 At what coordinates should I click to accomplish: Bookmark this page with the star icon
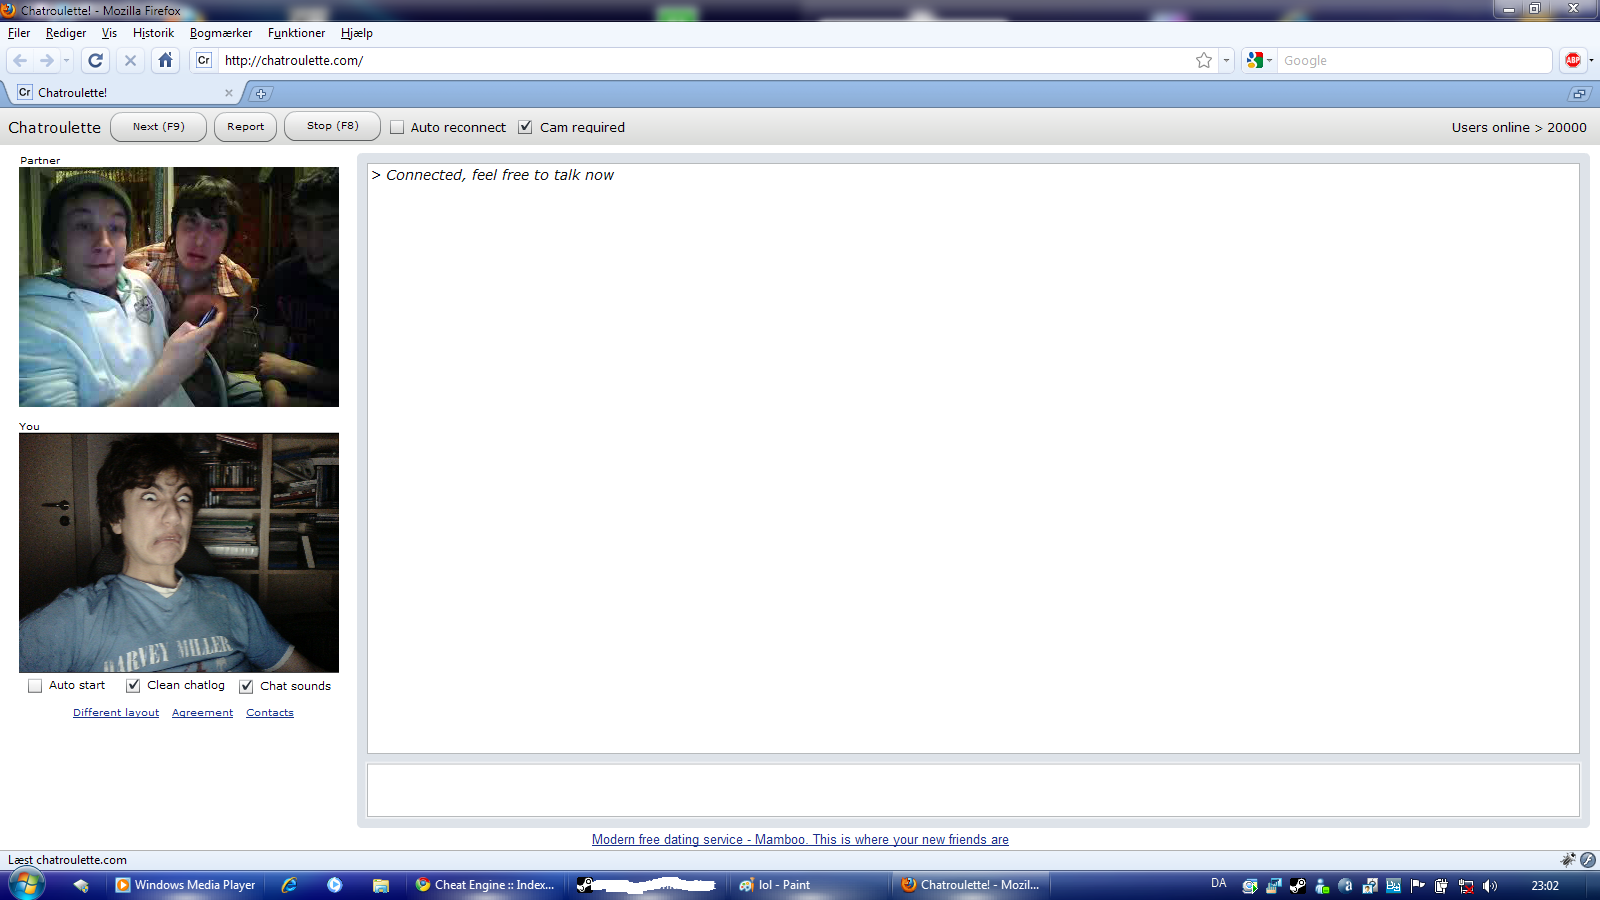tap(1204, 60)
